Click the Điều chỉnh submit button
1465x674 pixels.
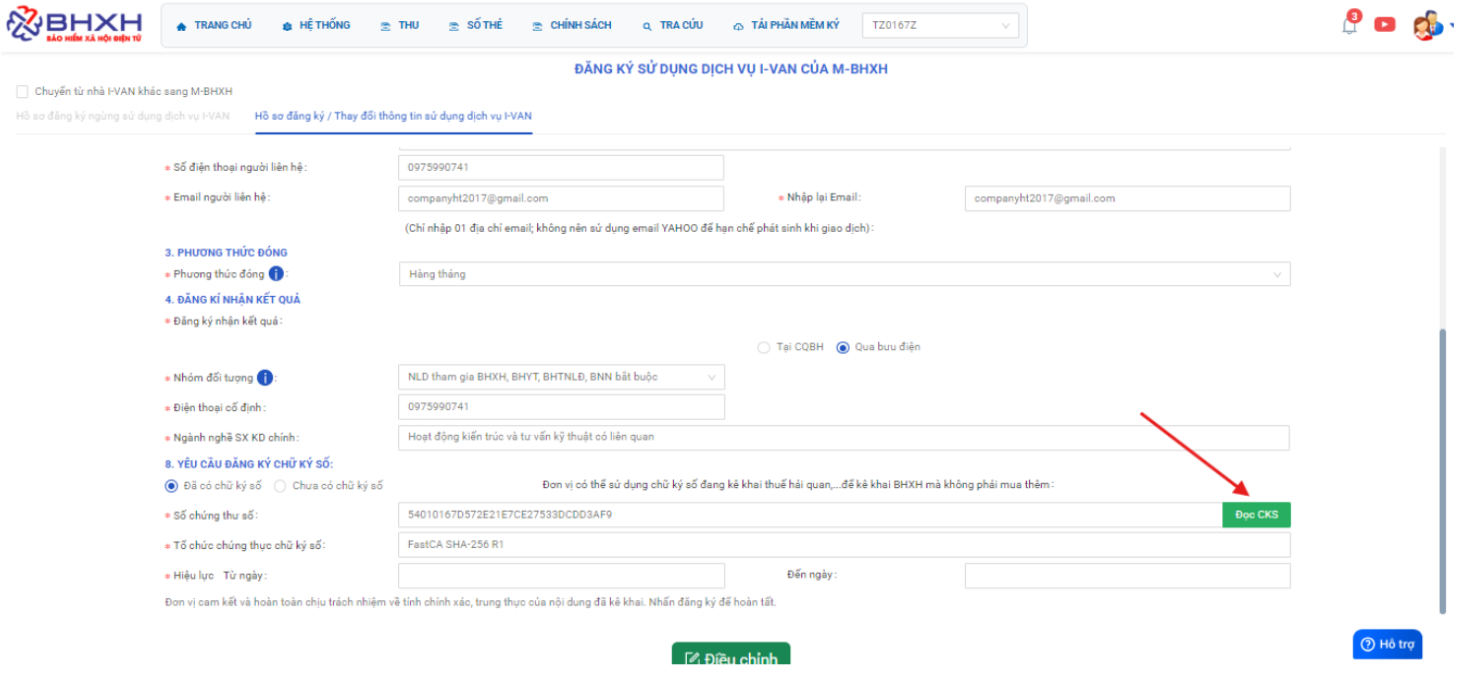tap(730, 657)
